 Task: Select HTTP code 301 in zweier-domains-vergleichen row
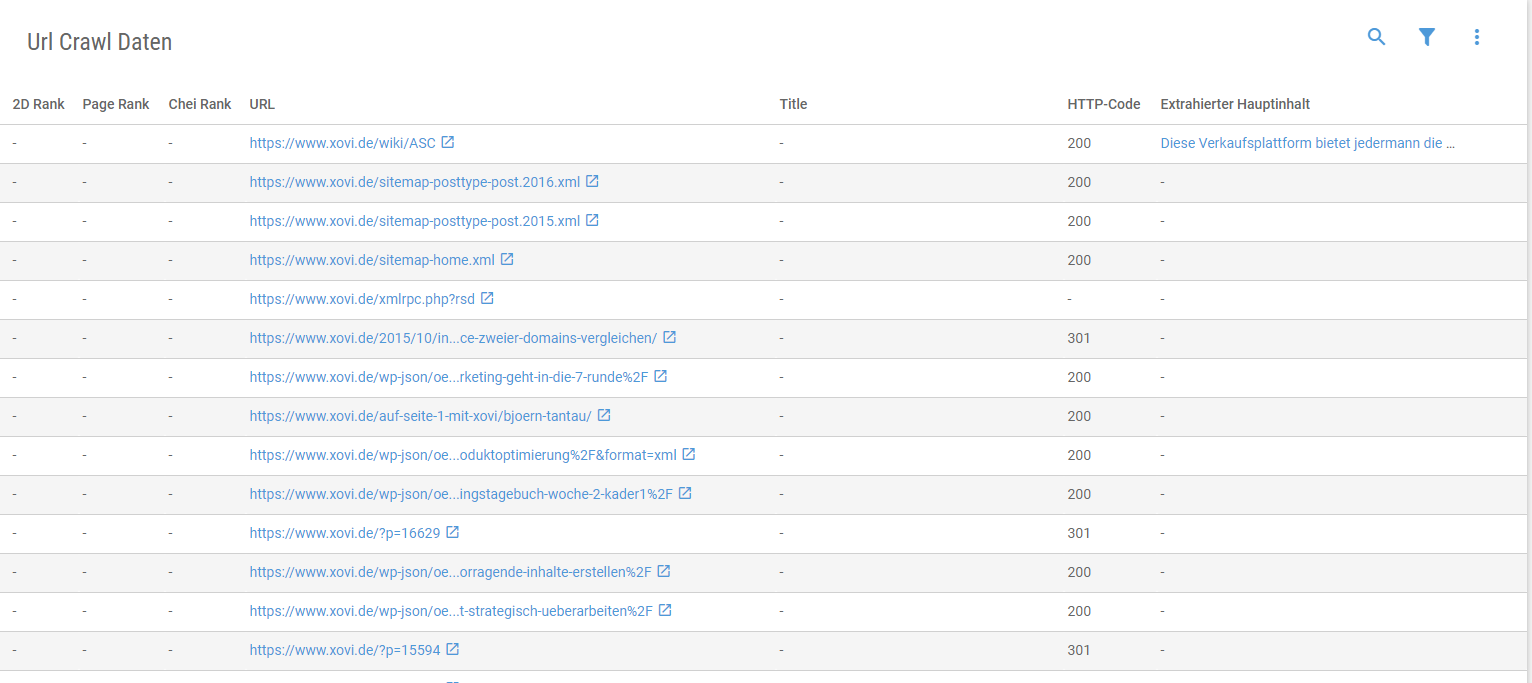[x=1079, y=338]
